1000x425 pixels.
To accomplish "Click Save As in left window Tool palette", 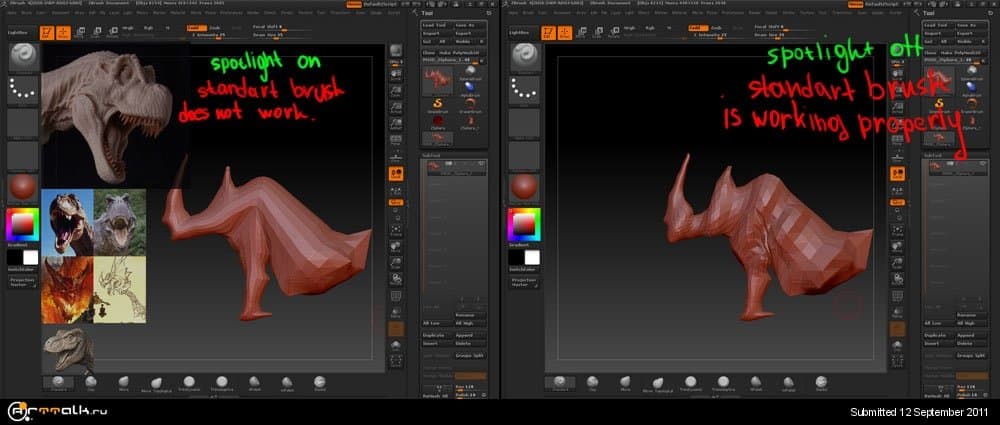I will point(470,25).
